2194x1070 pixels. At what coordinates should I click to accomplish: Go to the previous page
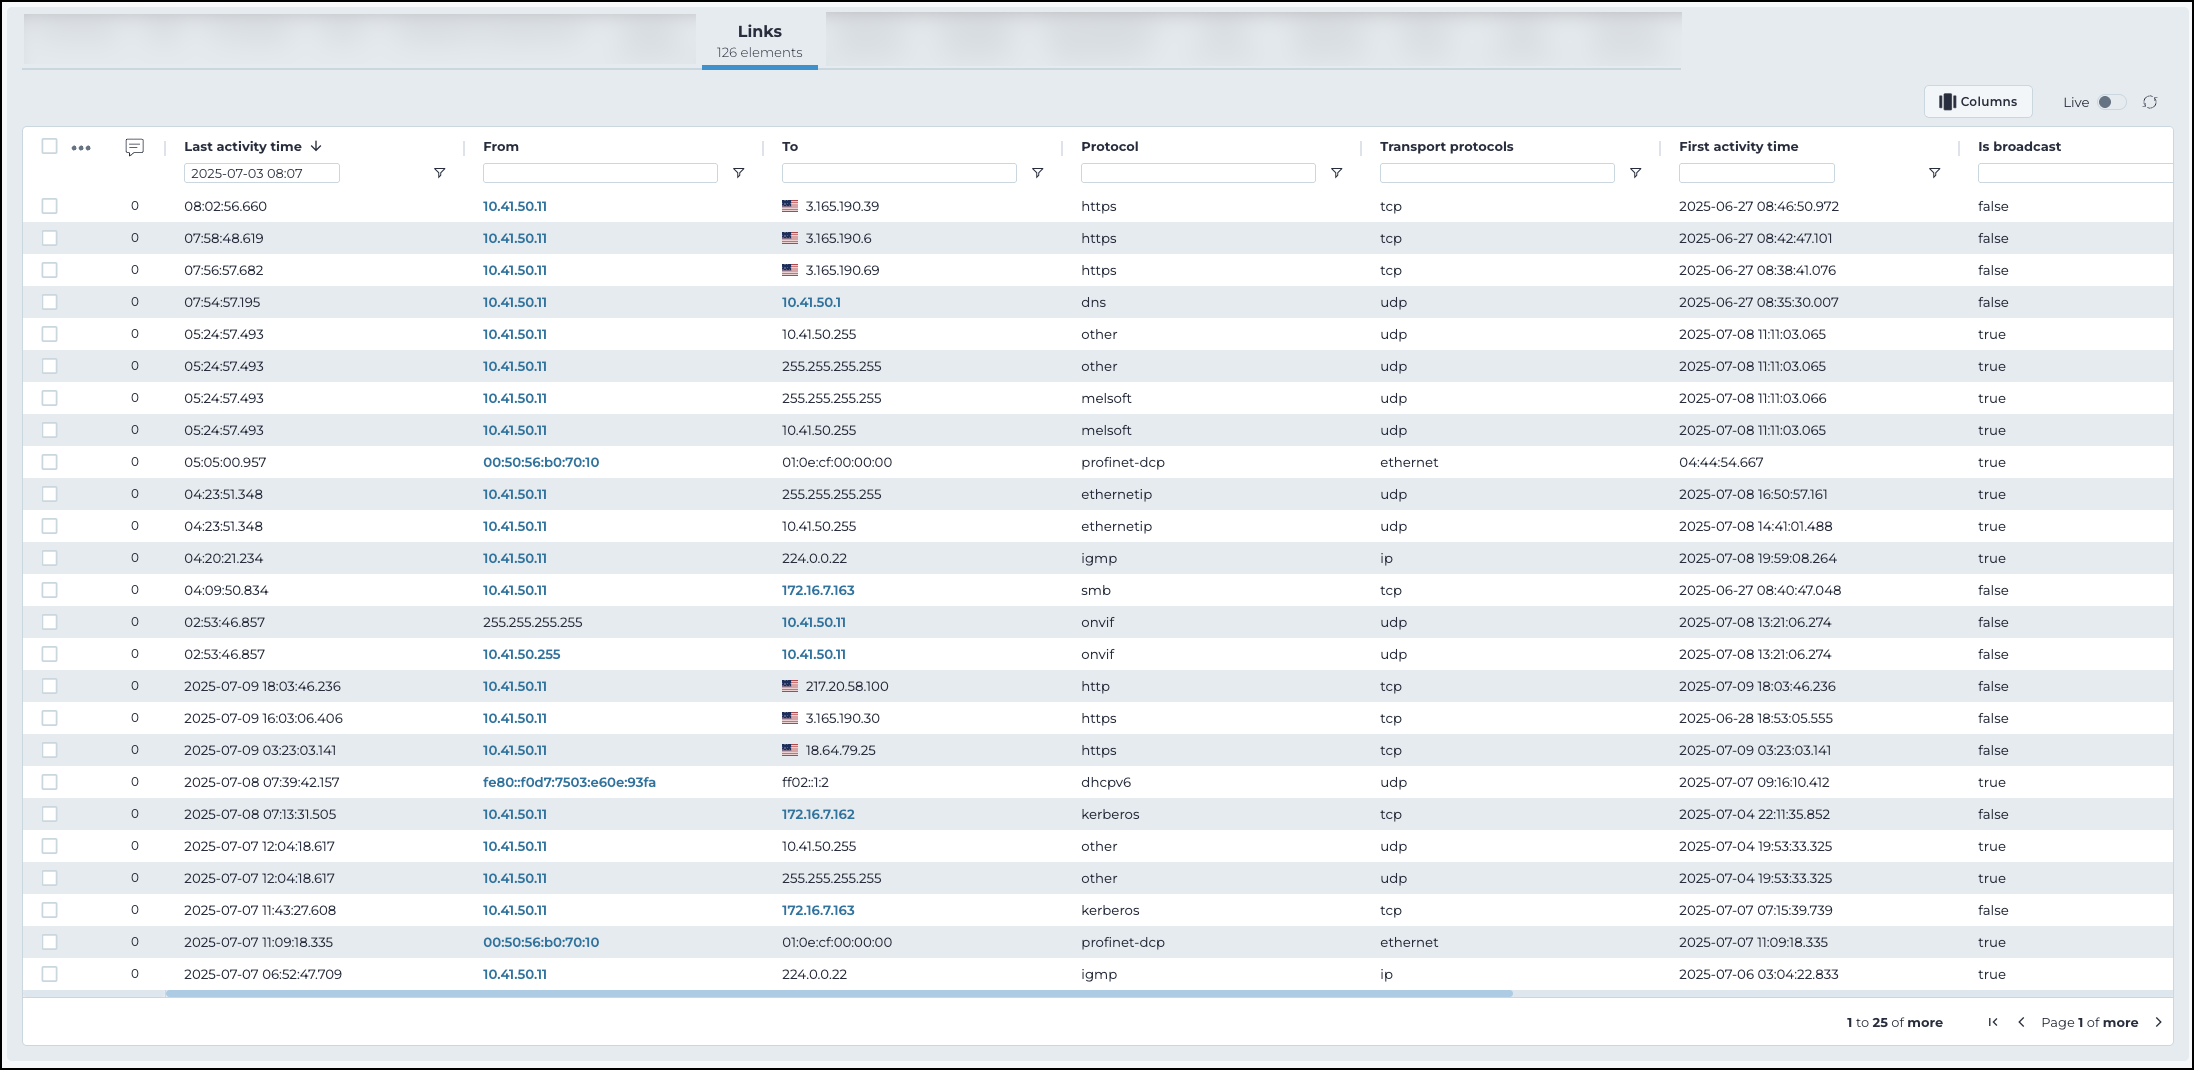(2021, 1022)
